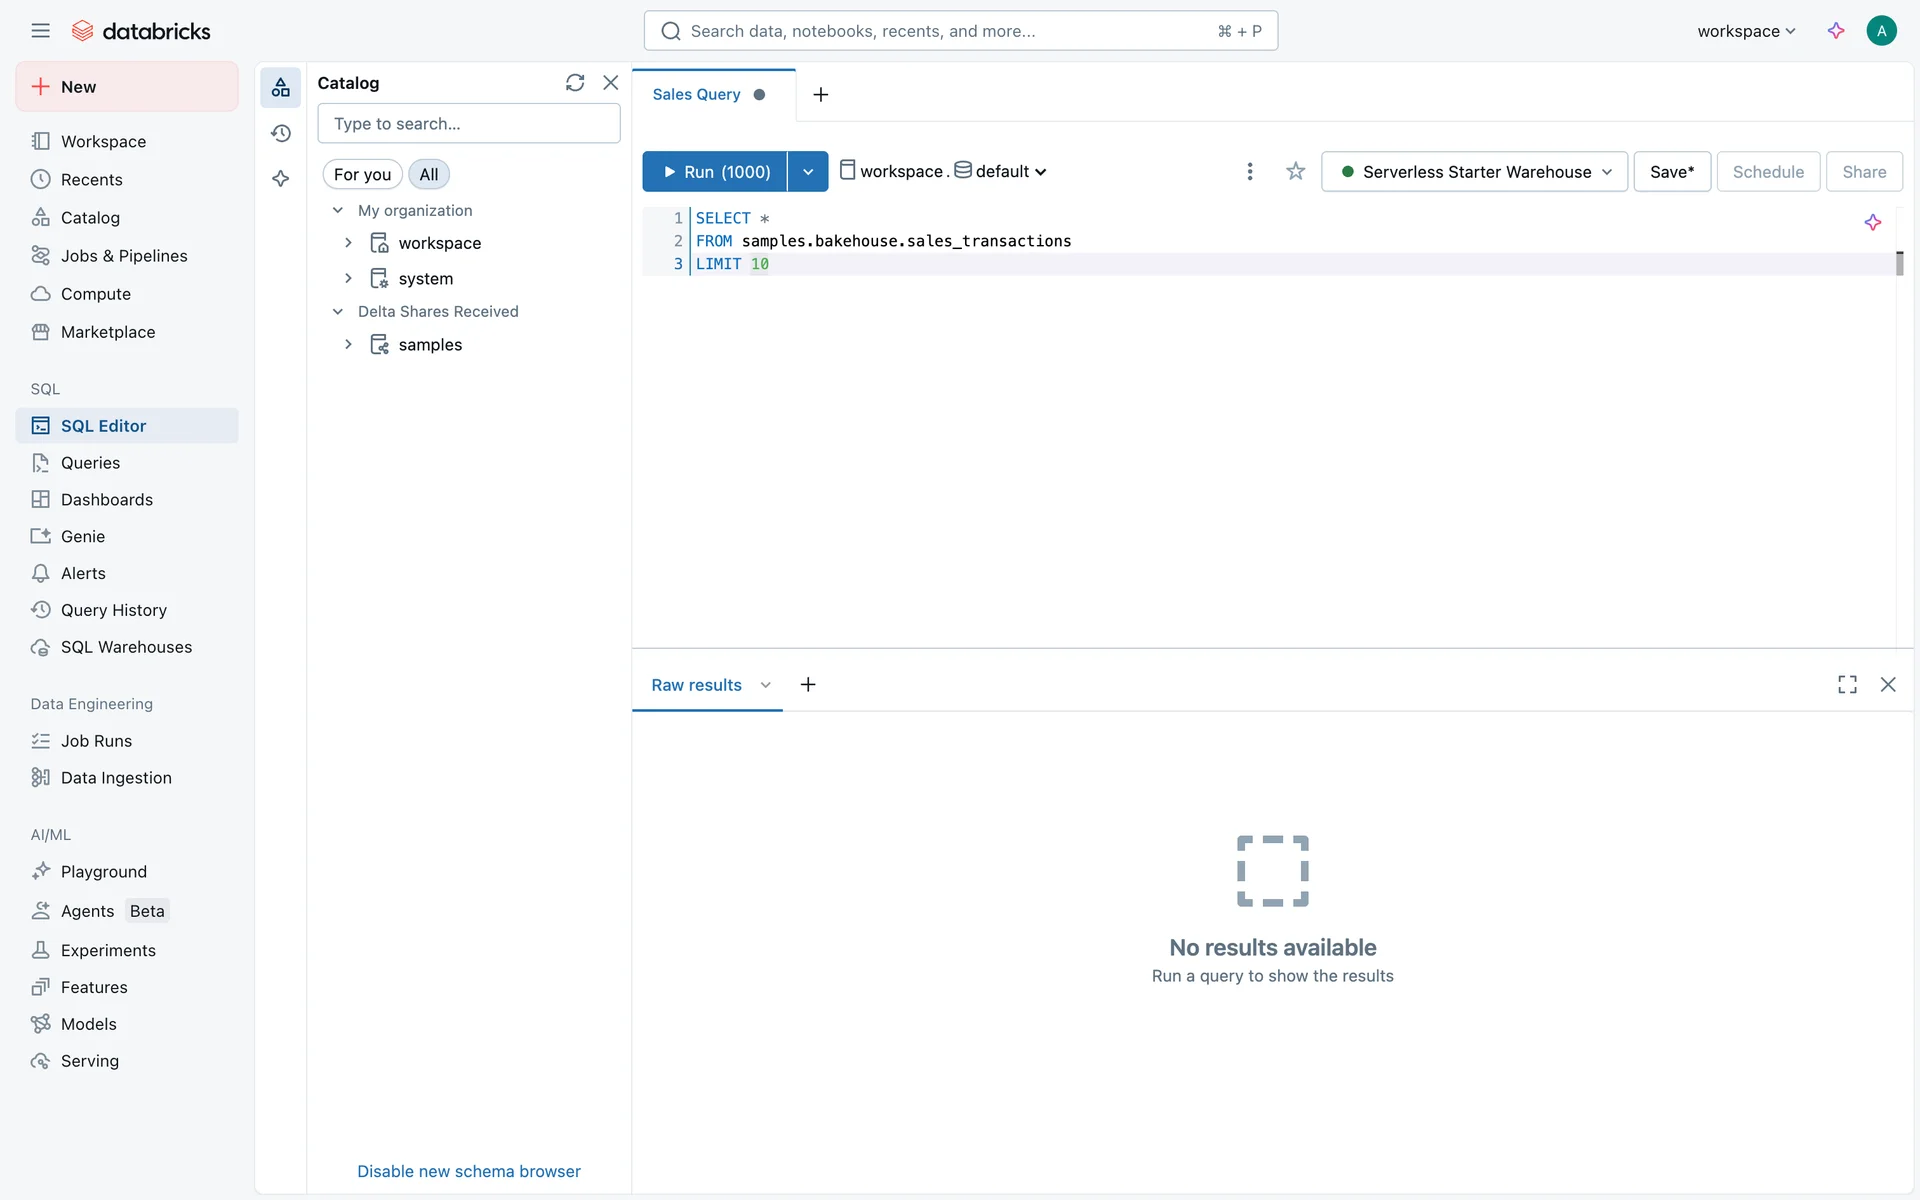The width and height of the screenshot is (1920, 1200).
Task: Open the Serverless Starter Warehouse dropdown
Action: pos(1475,172)
